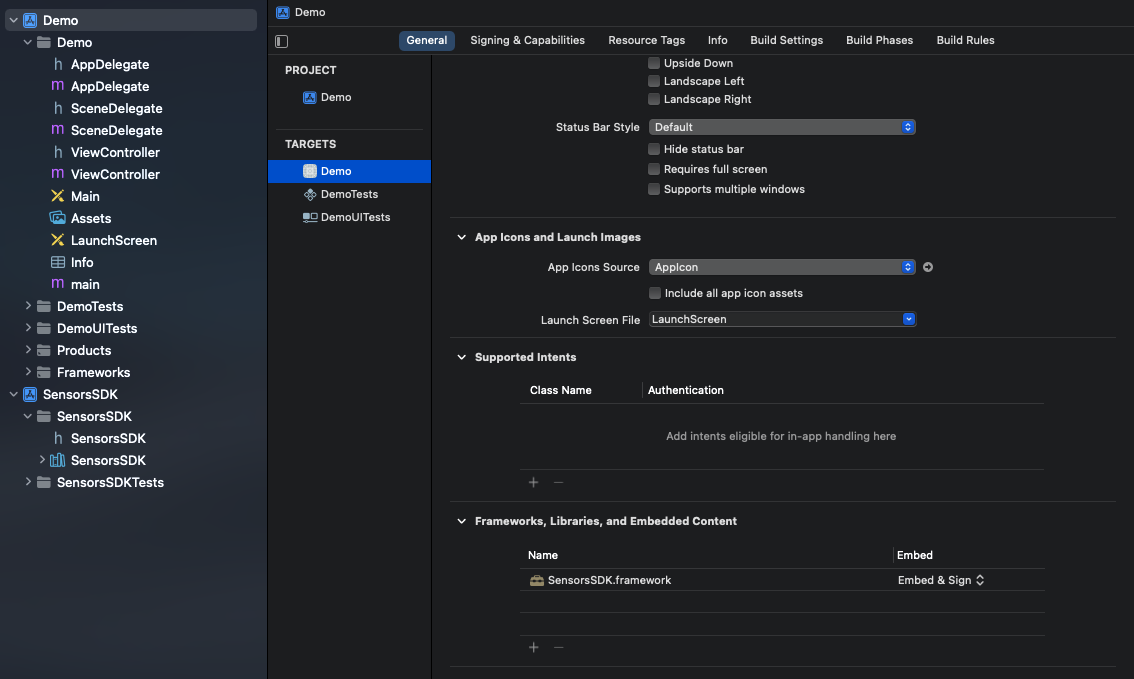This screenshot has height=679, width=1134.
Task: Enable Upside Down orientation checkbox
Action: pyautogui.click(x=654, y=63)
